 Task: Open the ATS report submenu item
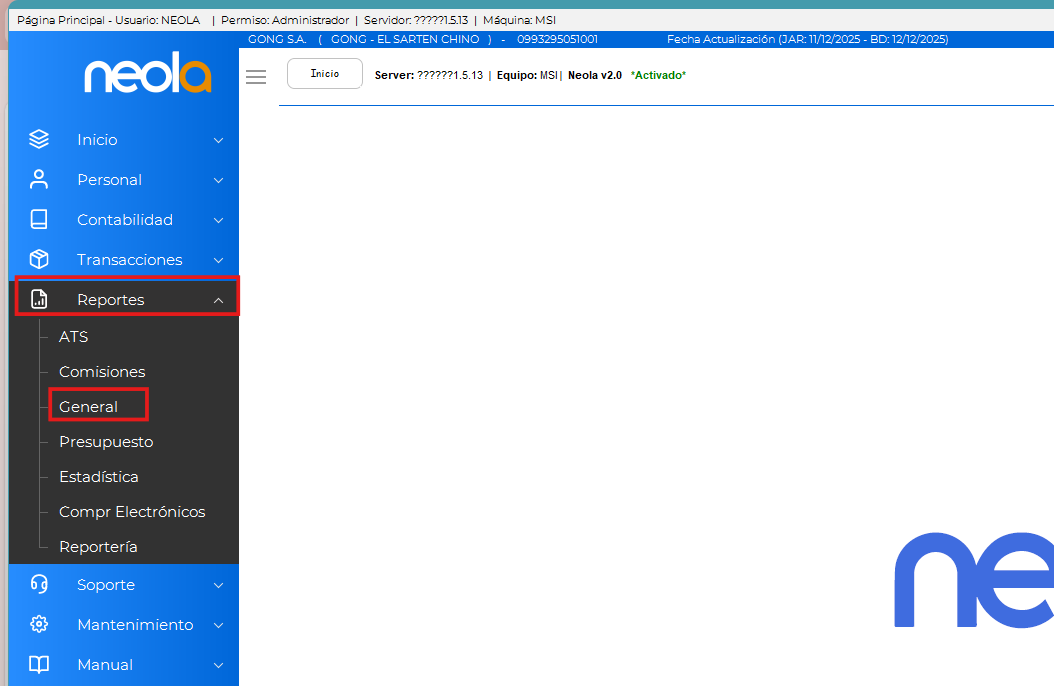(x=74, y=337)
